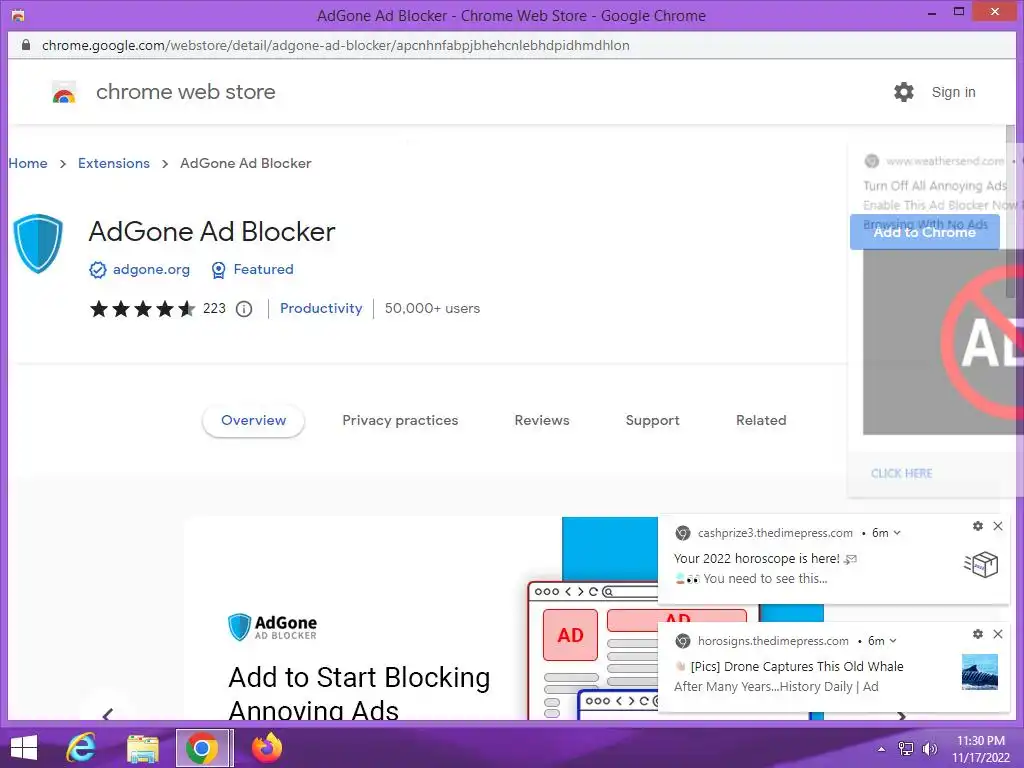Launch Firefox from taskbar

point(266,748)
